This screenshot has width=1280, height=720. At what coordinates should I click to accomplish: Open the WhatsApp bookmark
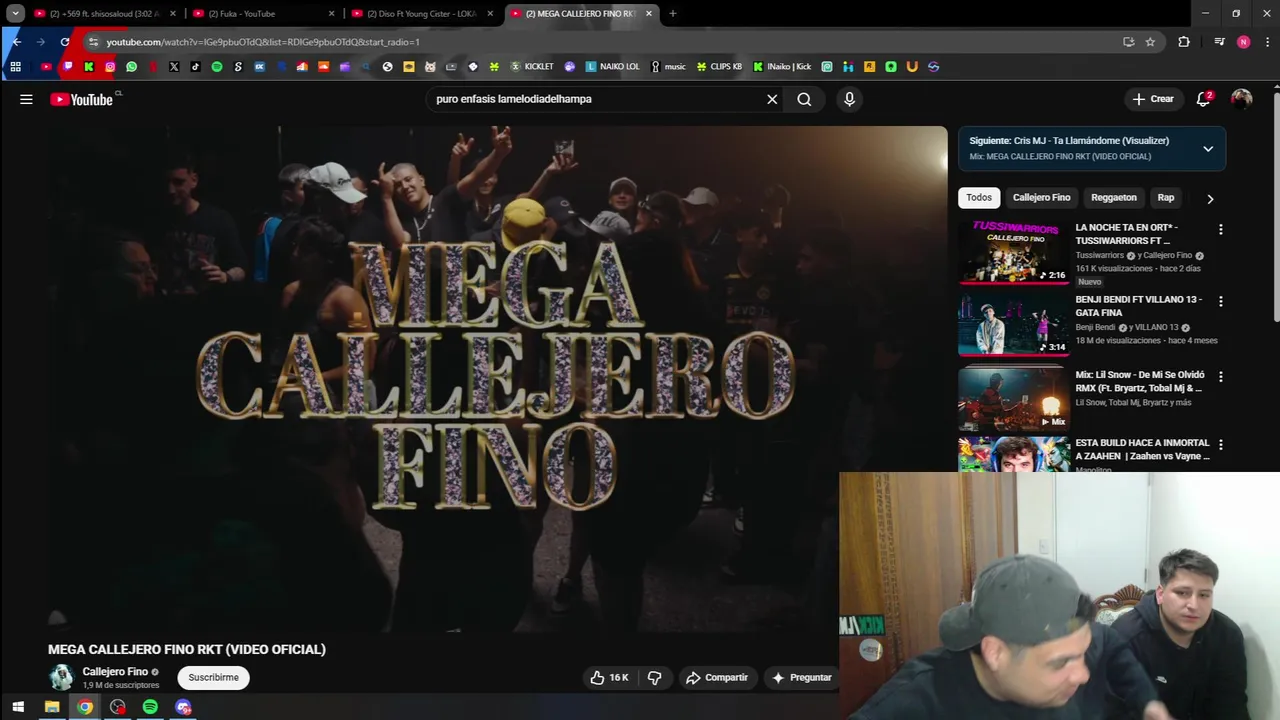(131, 67)
